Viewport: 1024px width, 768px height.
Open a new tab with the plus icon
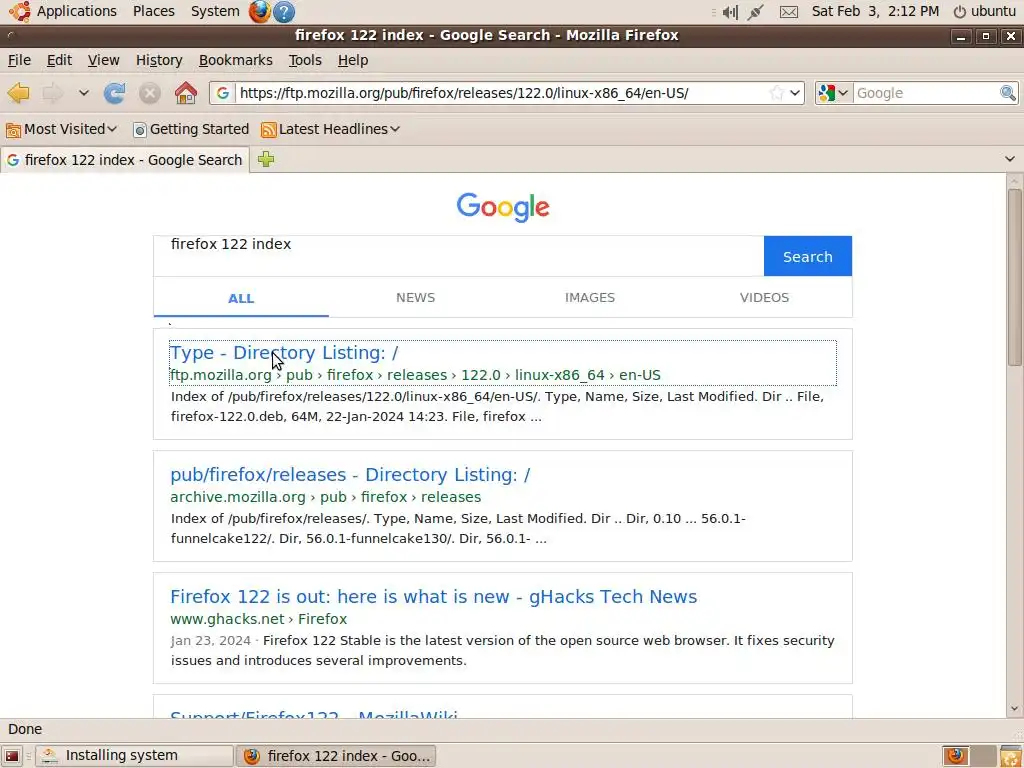click(x=266, y=159)
